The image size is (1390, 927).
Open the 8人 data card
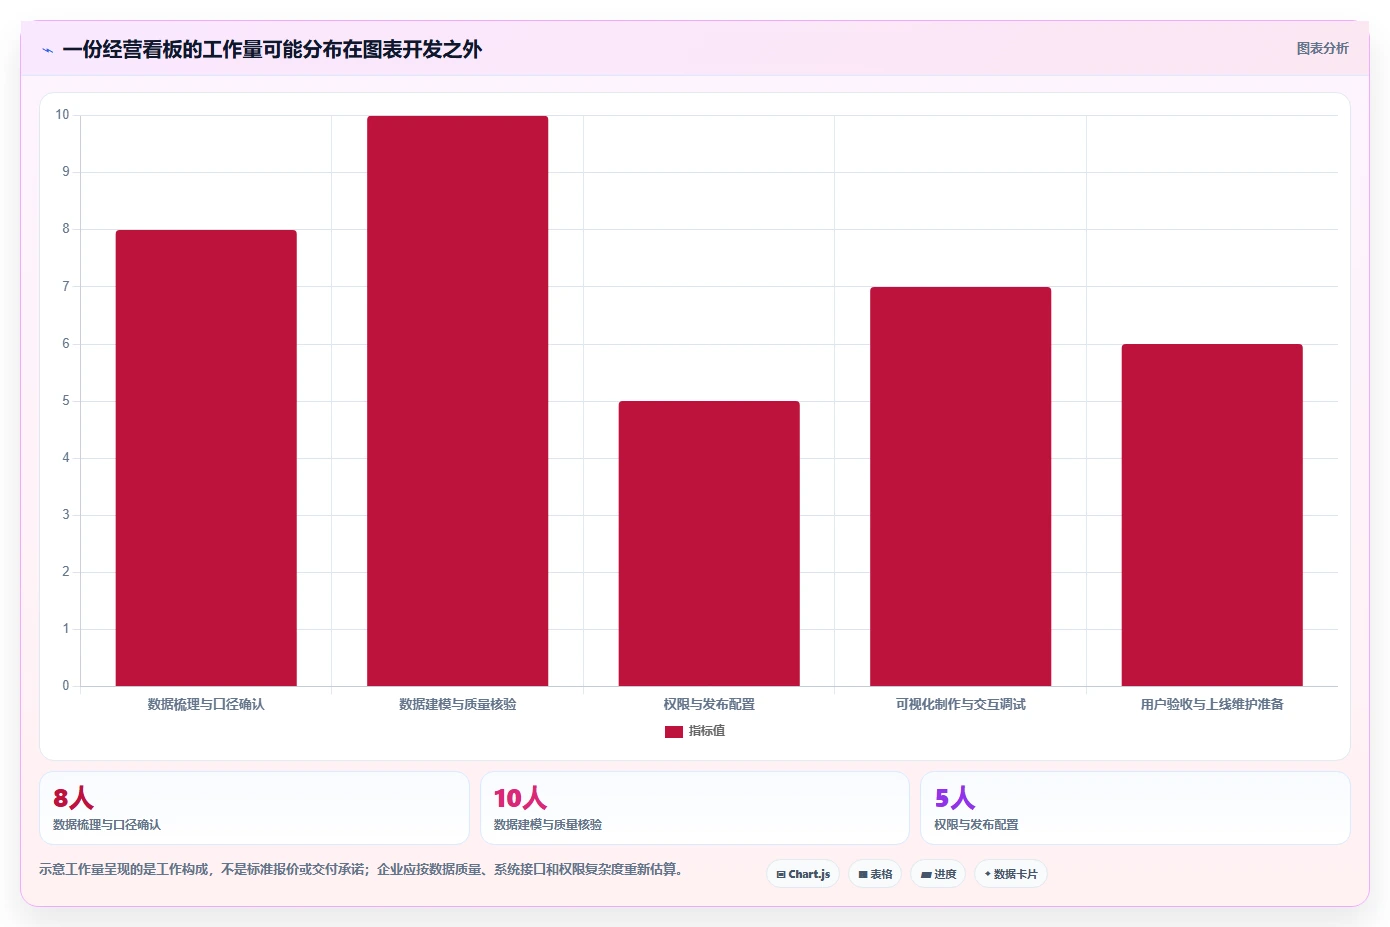(254, 808)
